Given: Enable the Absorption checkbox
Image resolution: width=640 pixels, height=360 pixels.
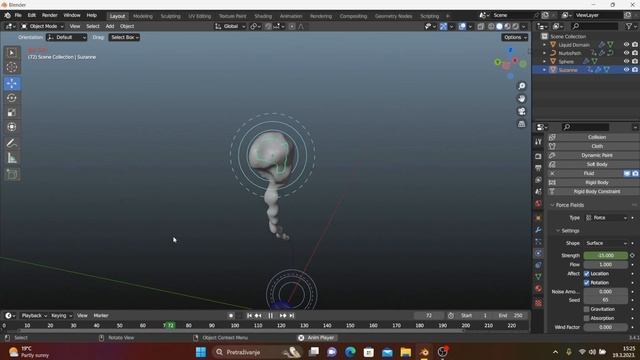Looking at the screenshot, I should point(587,318).
